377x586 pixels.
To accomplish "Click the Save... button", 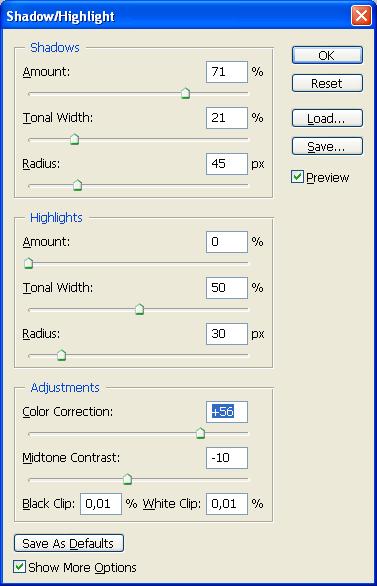I will pyautogui.click(x=327, y=146).
